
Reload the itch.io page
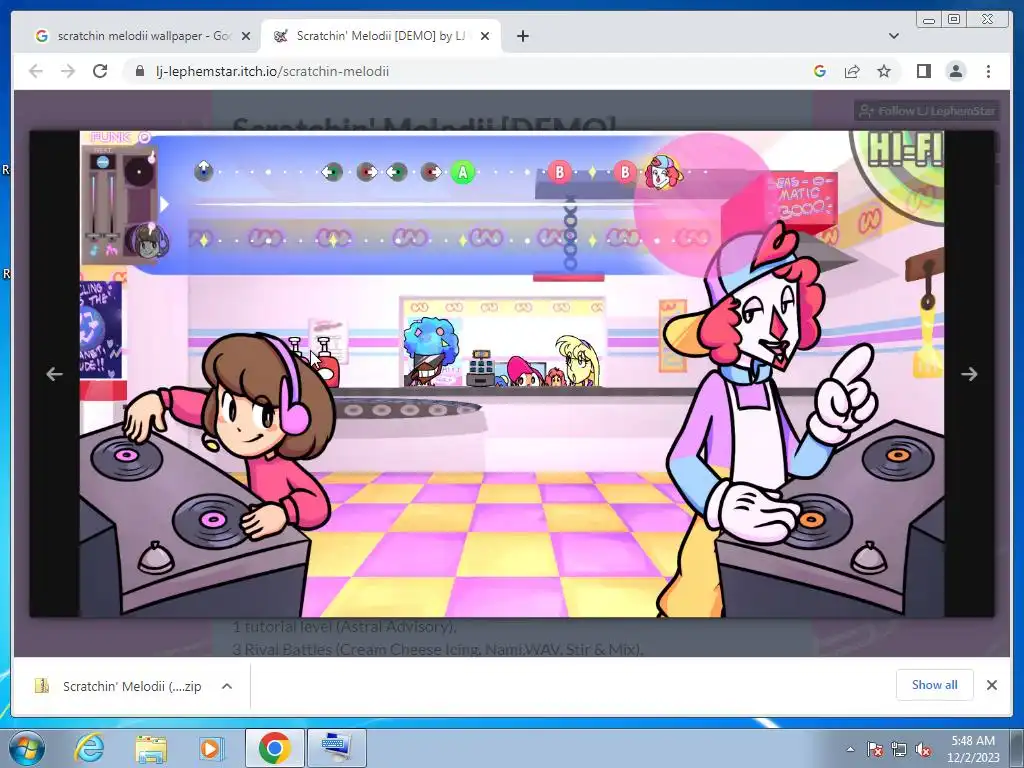pyautogui.click(x=100, y=71)
